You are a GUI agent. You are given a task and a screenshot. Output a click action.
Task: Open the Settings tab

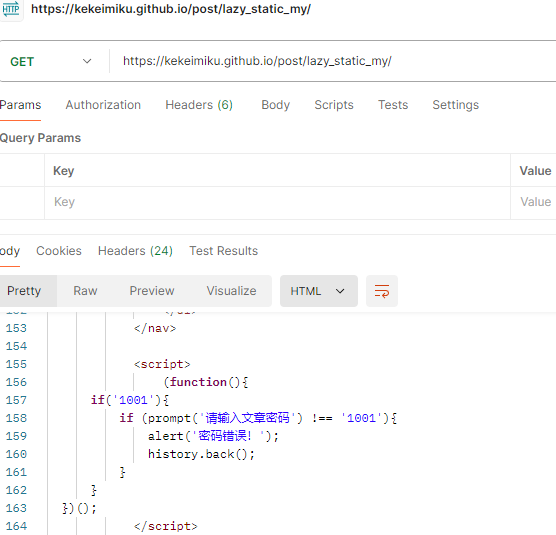(456, 105)
